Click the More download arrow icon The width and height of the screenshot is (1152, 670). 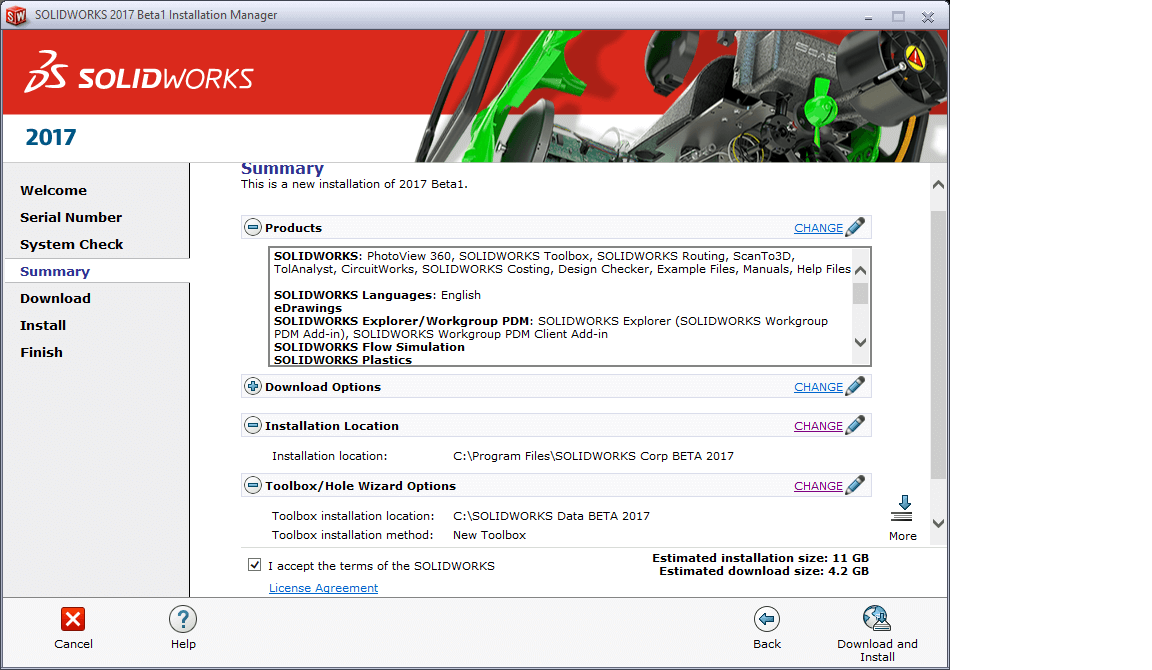[902, 508]
